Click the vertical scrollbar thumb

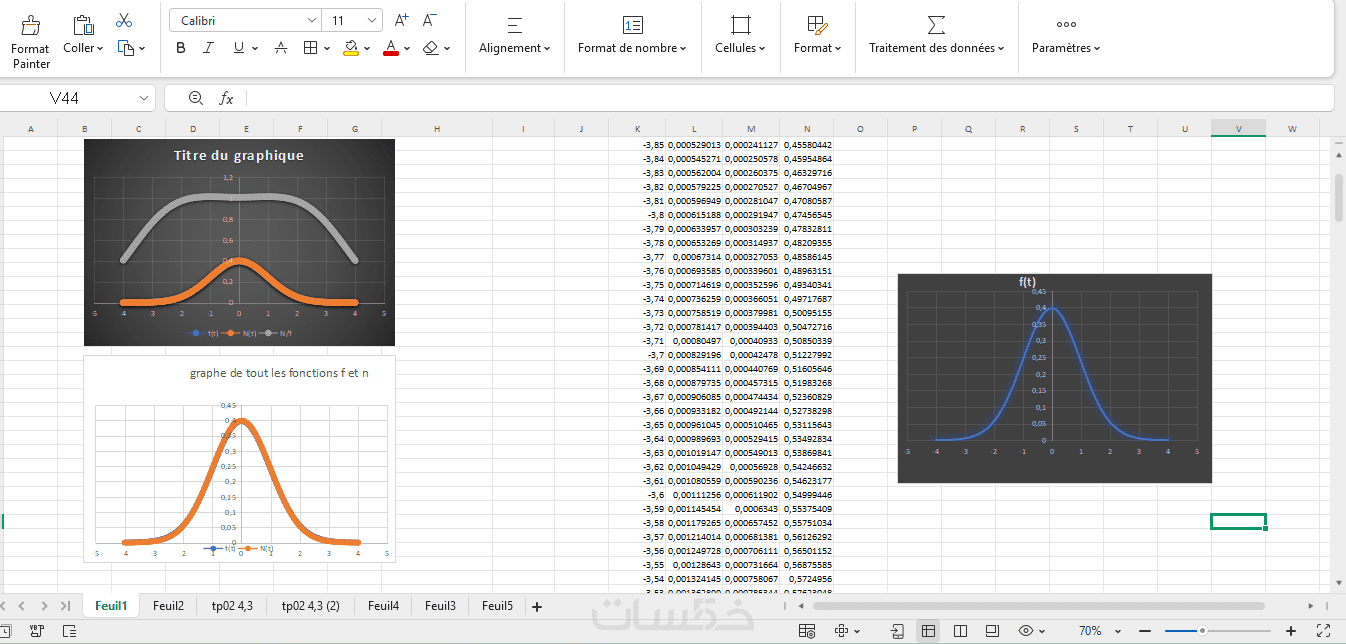(x=1339, y=198)
